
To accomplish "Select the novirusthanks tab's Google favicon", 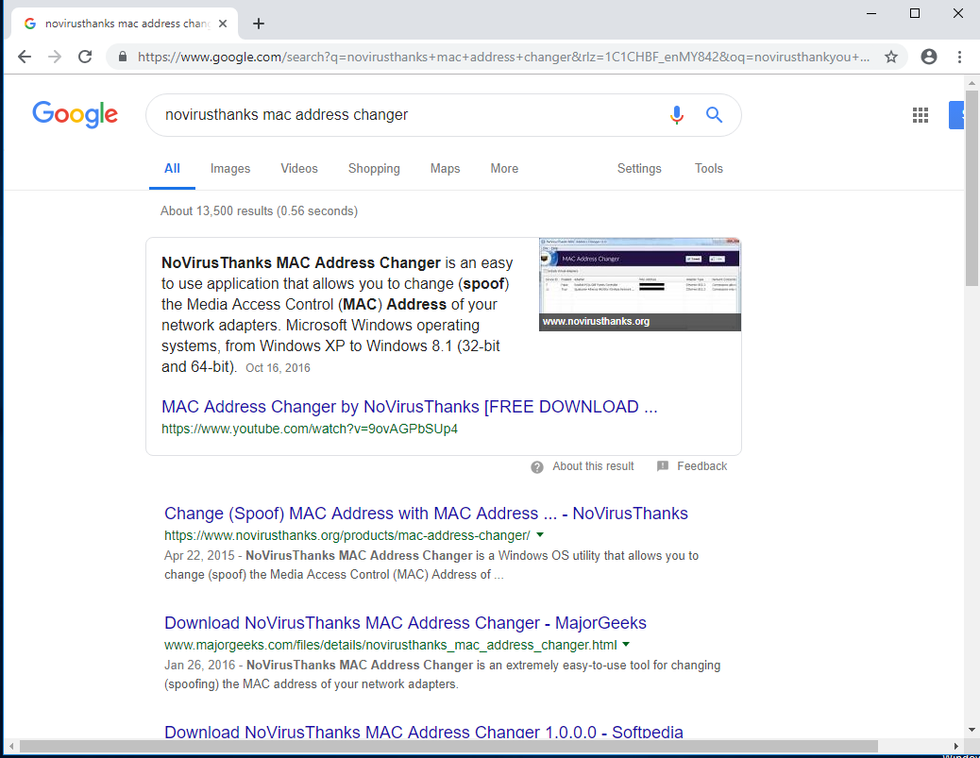I will click(30, 24).
